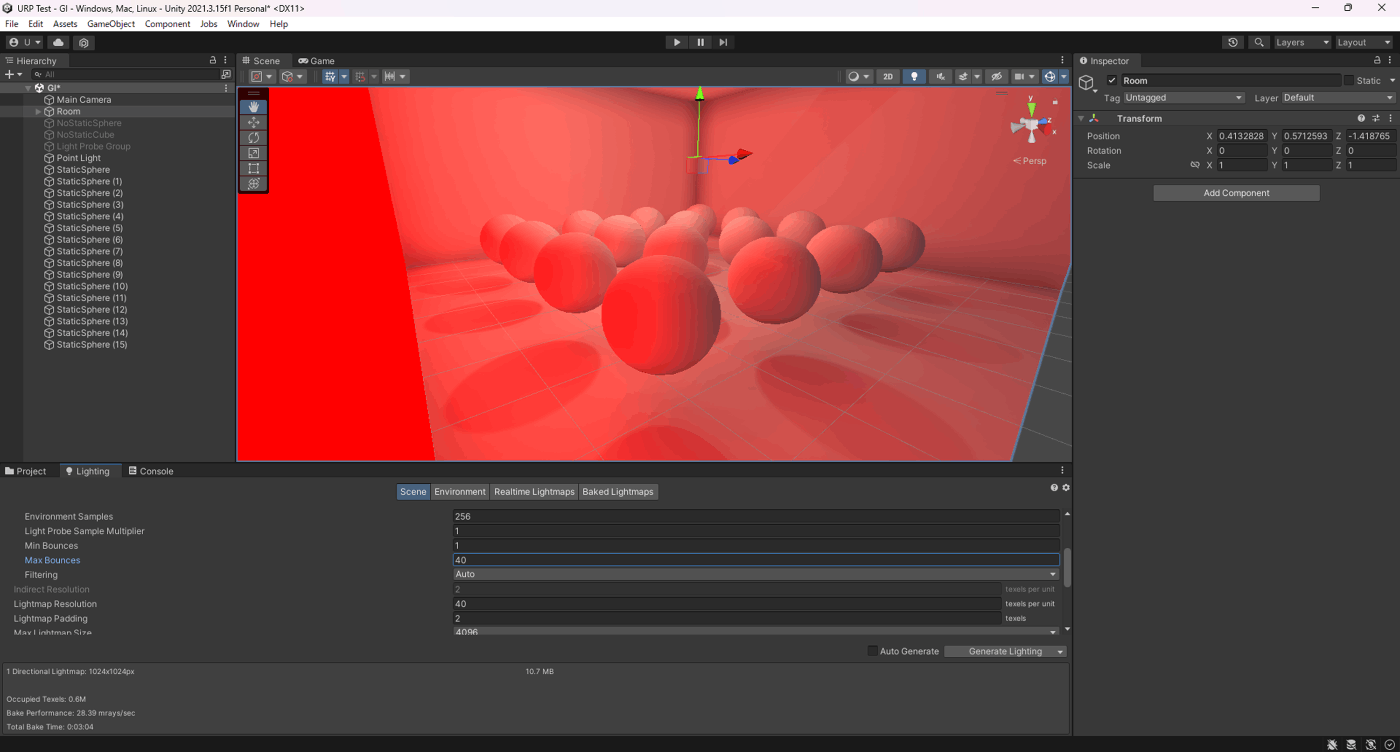Open the Max Lightmap Size dropdown
Image resolution: width=1400 pixels, height=752 pixels.
756,632
